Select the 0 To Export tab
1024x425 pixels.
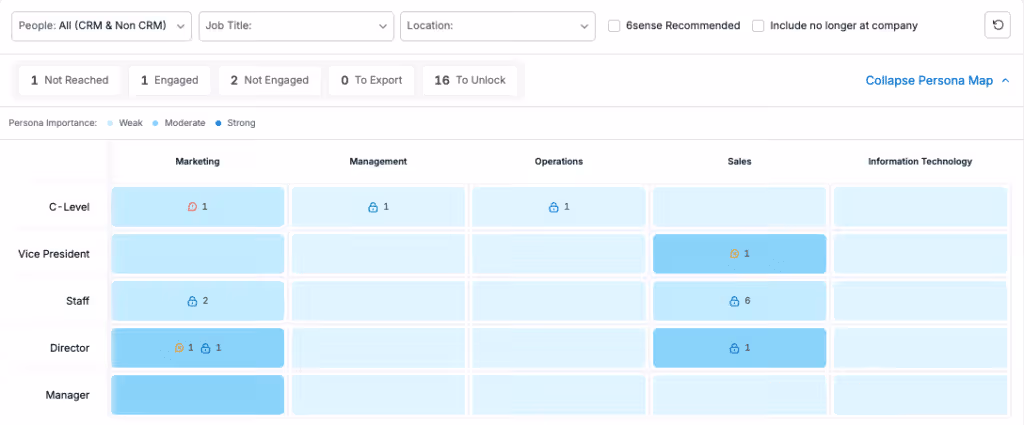click(x=372, y=80)
